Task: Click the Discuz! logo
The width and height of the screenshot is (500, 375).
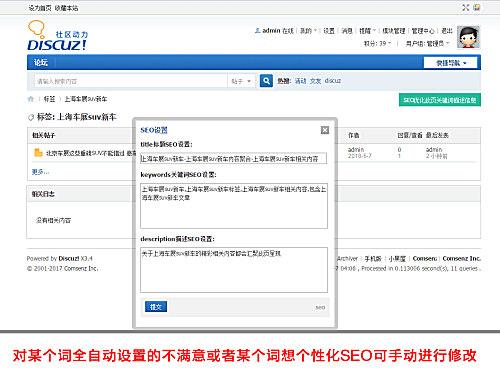Action: point(57,36)
